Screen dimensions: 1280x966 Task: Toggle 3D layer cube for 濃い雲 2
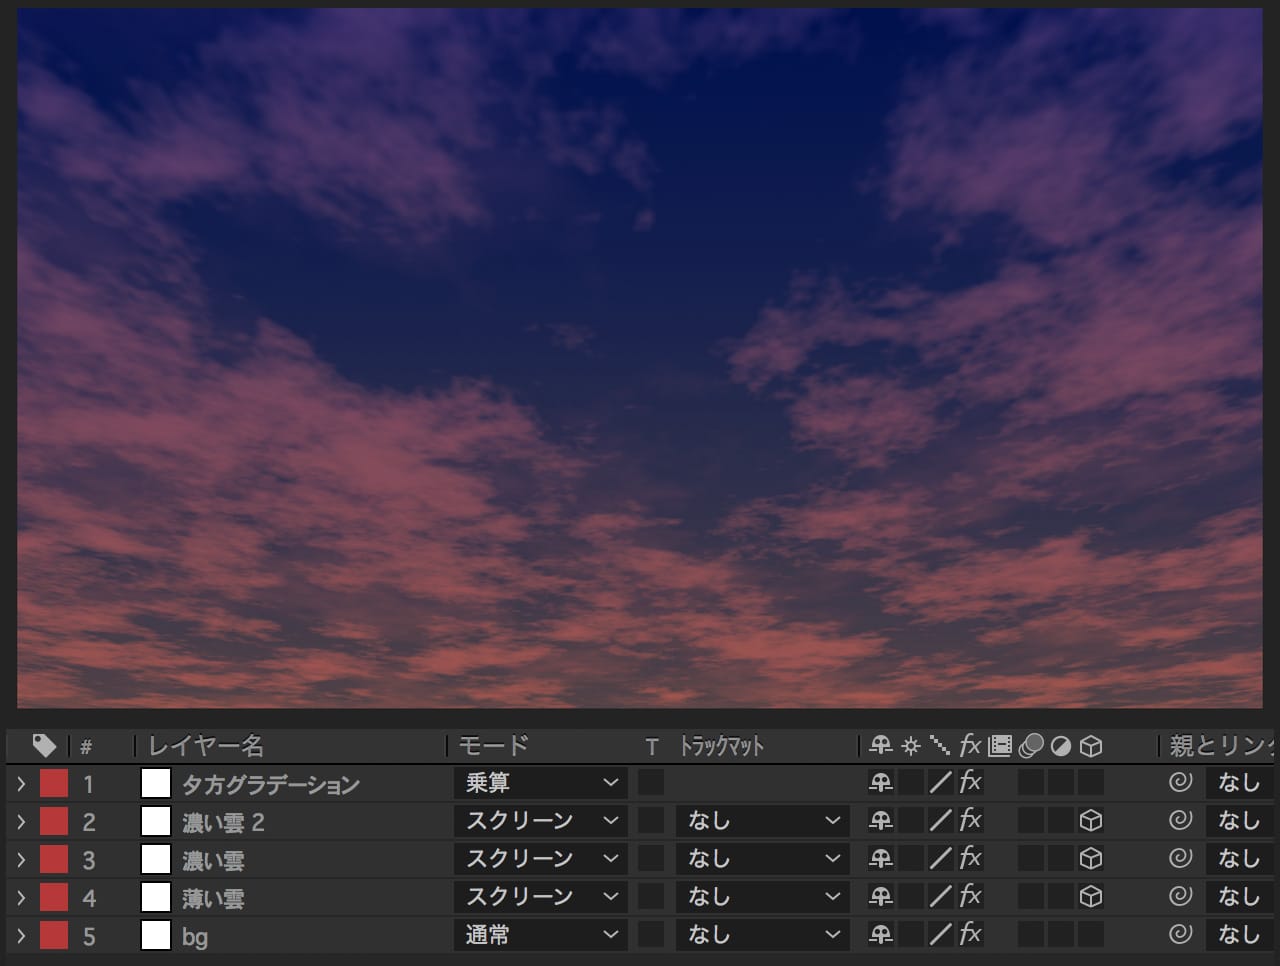pos(1091,821)
